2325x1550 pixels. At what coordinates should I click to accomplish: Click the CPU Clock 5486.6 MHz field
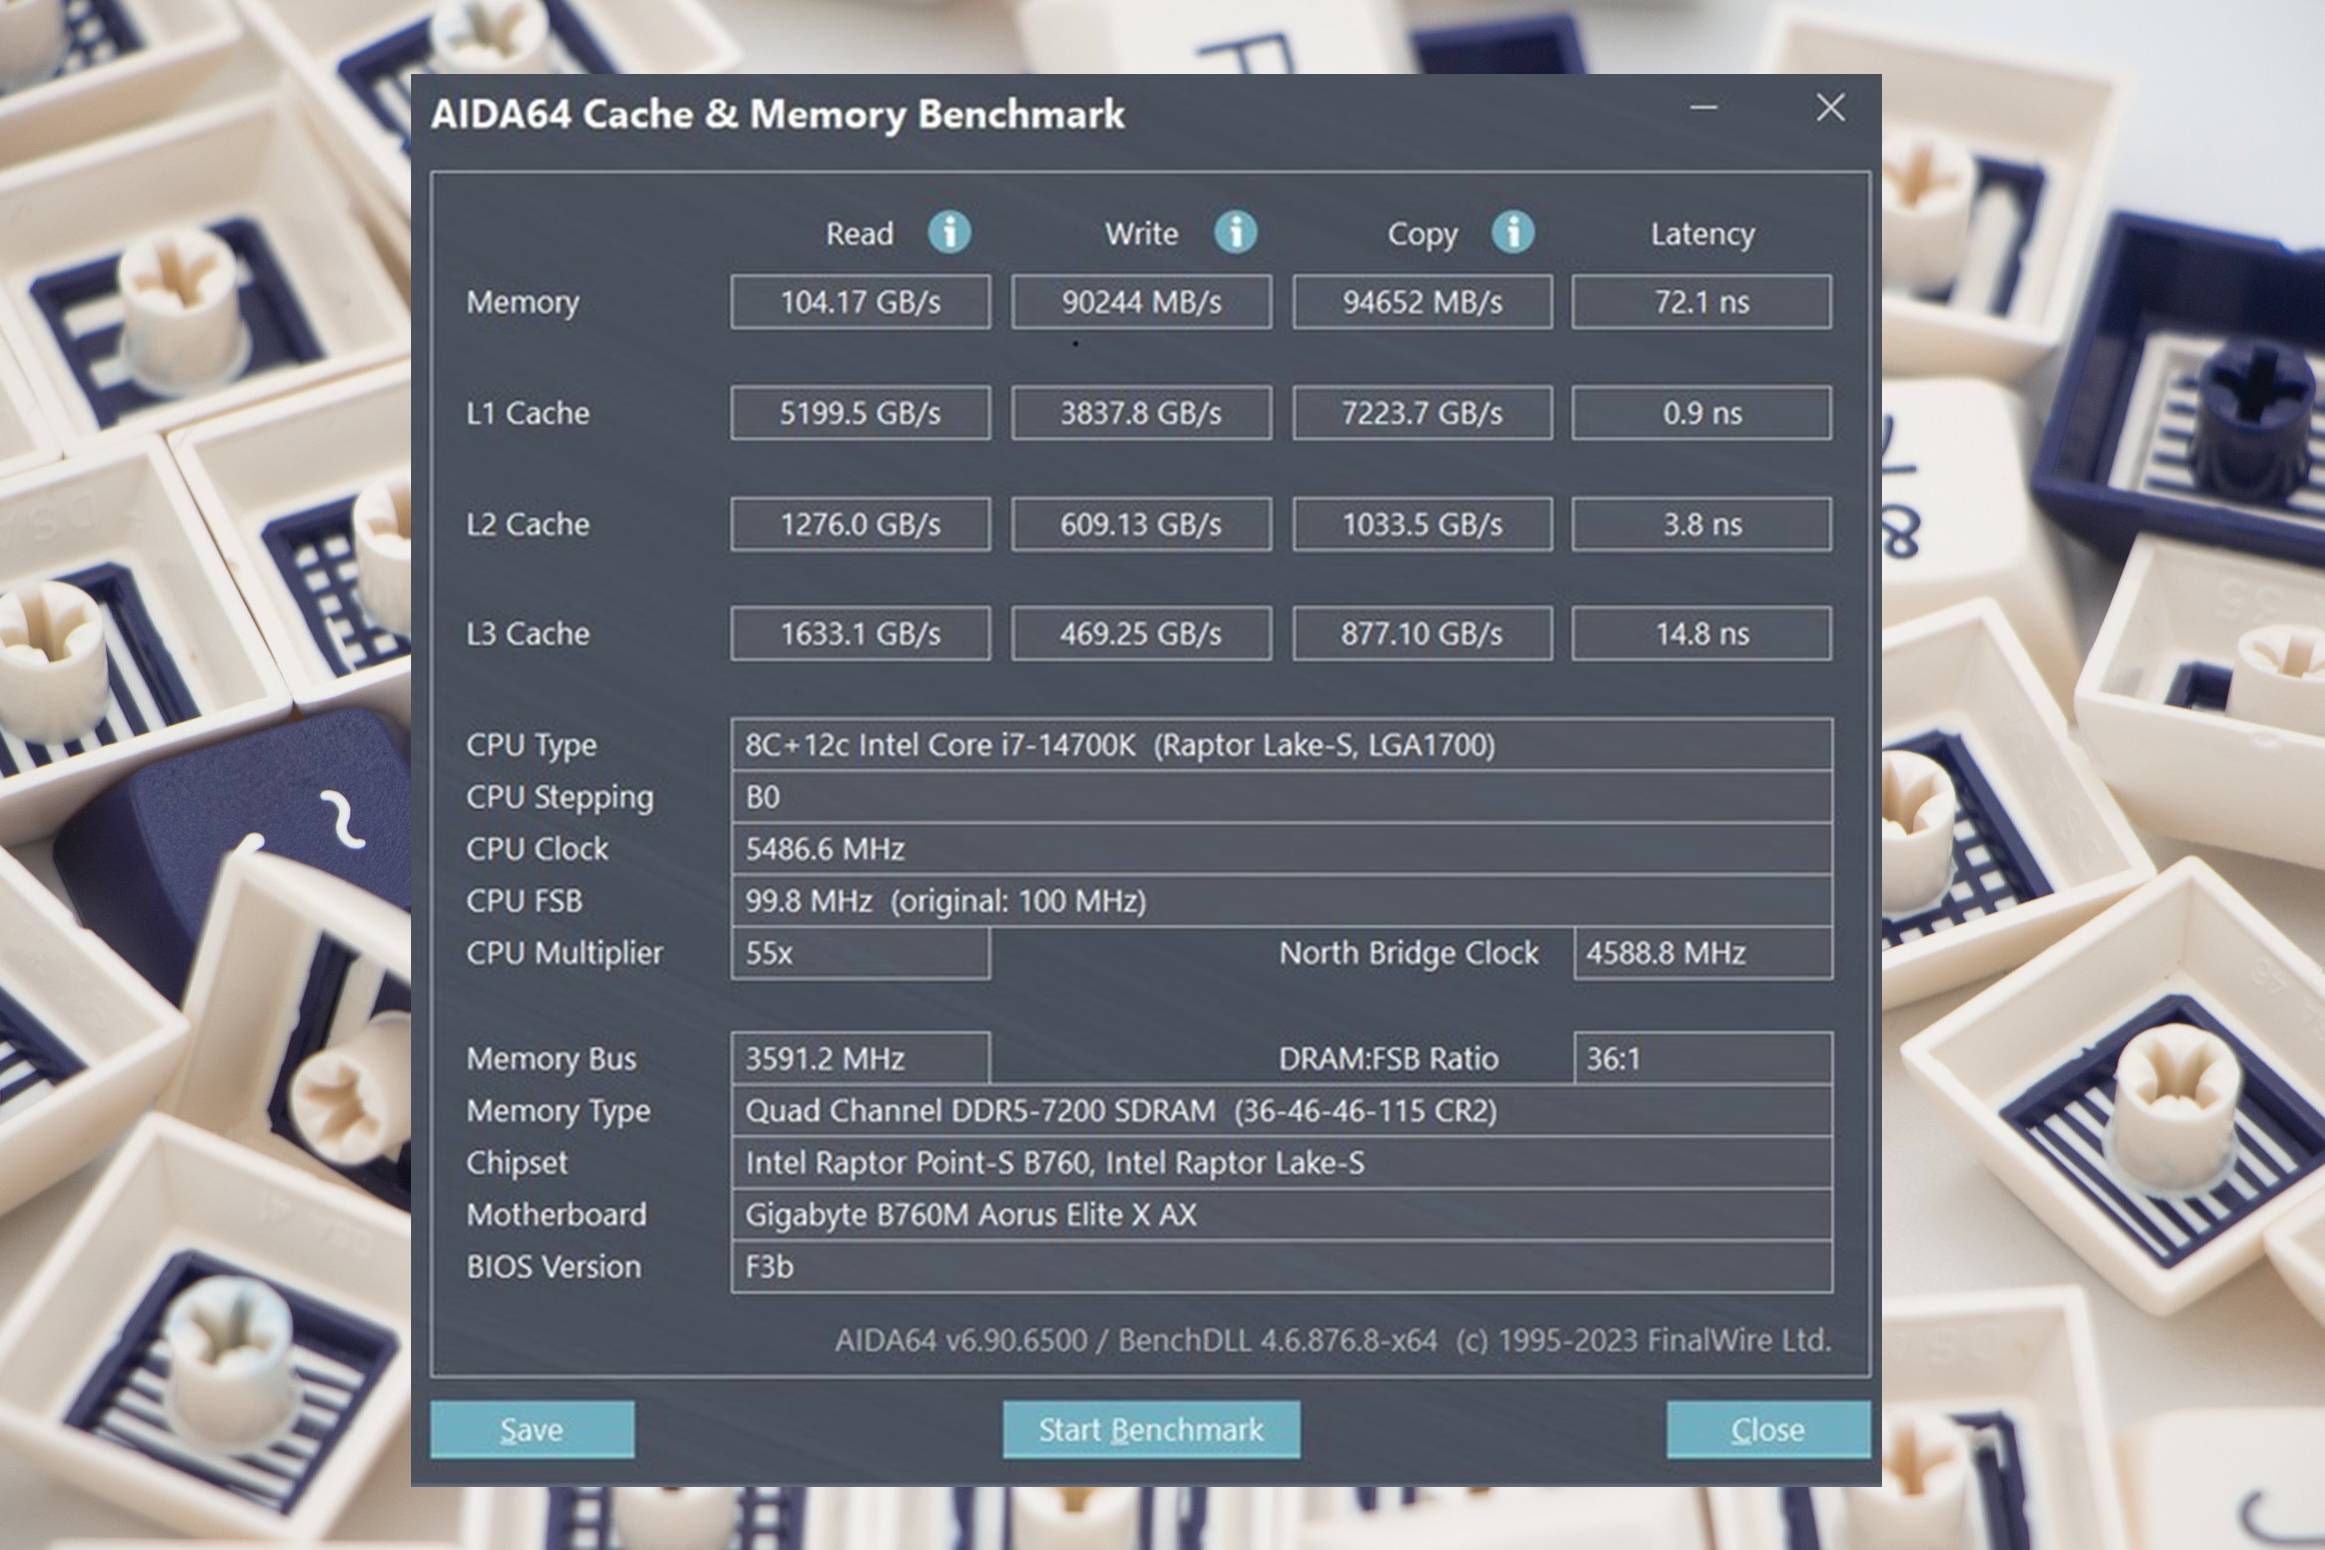(1281, 848)
